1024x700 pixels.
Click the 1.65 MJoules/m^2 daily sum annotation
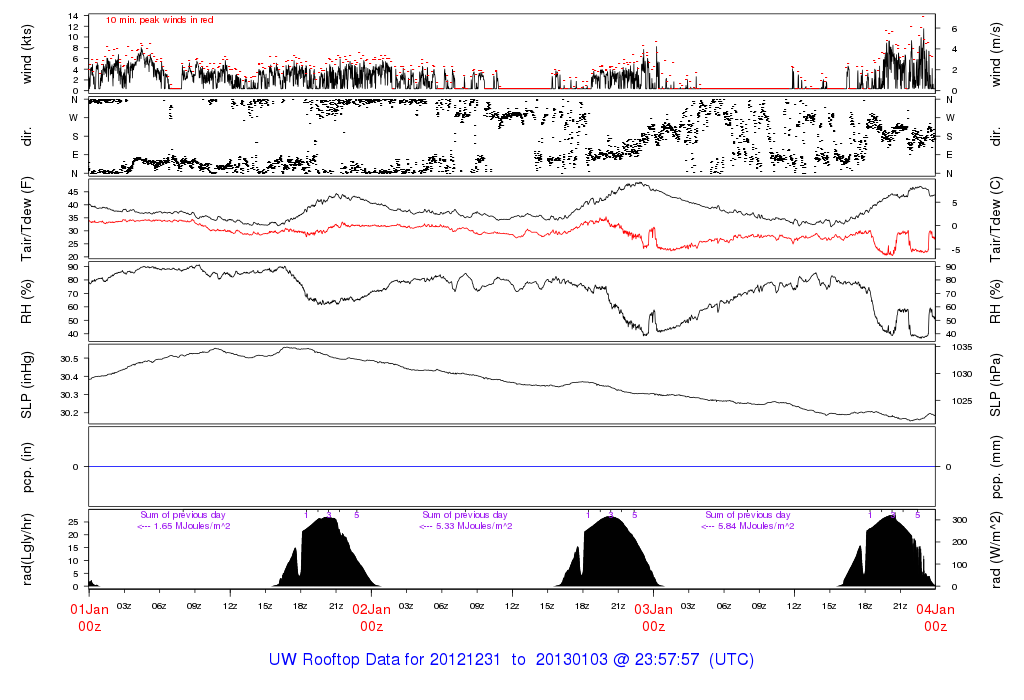(x=184, y=527)
